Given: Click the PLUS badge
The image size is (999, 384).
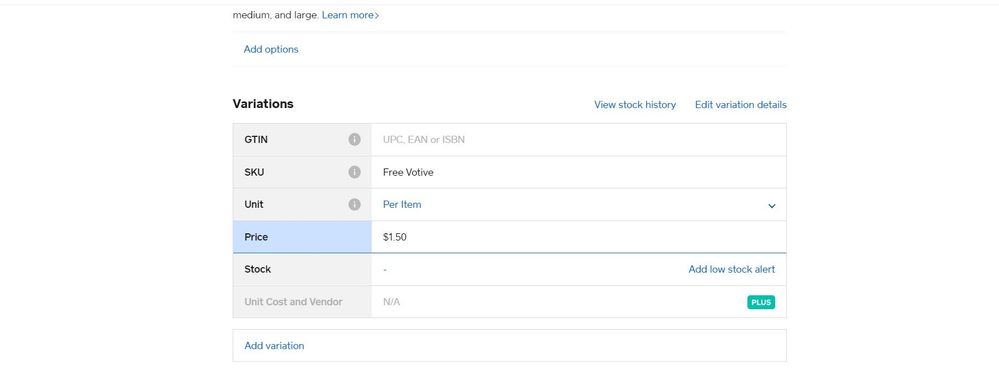Looking at the screenshot, I should (x=761, y=302).
